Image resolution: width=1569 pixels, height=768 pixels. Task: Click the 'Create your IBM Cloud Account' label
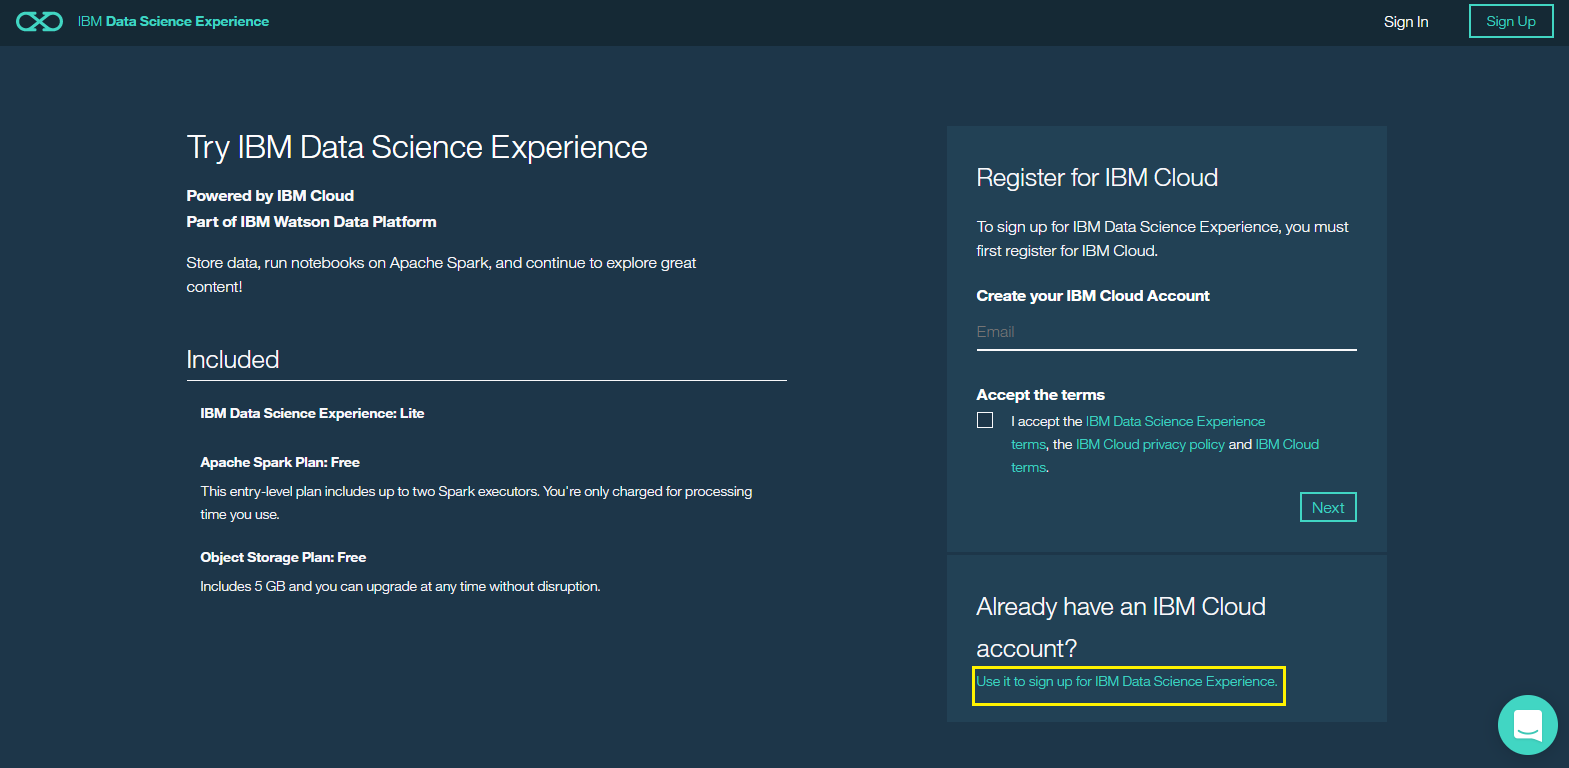click(x=1092, y=295)
